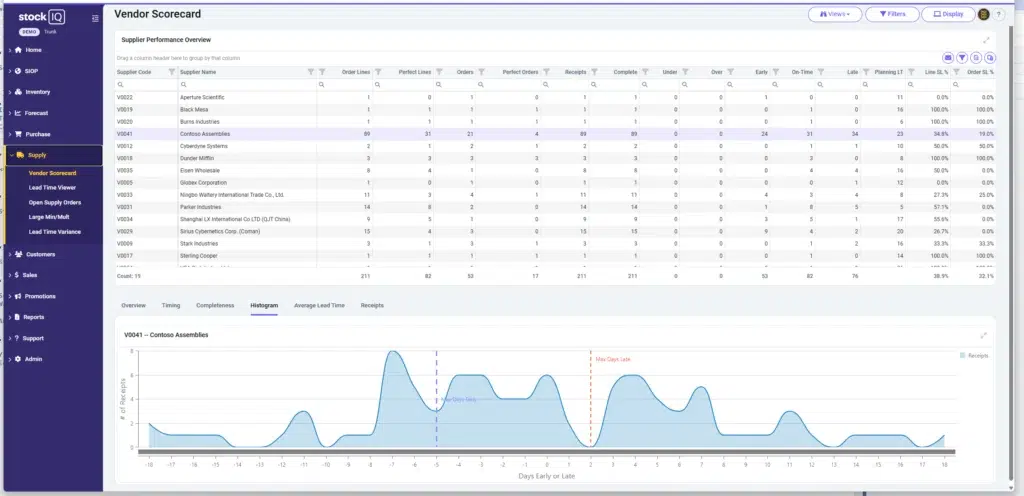Click the Max Days Late marker line

click(590, 398)
